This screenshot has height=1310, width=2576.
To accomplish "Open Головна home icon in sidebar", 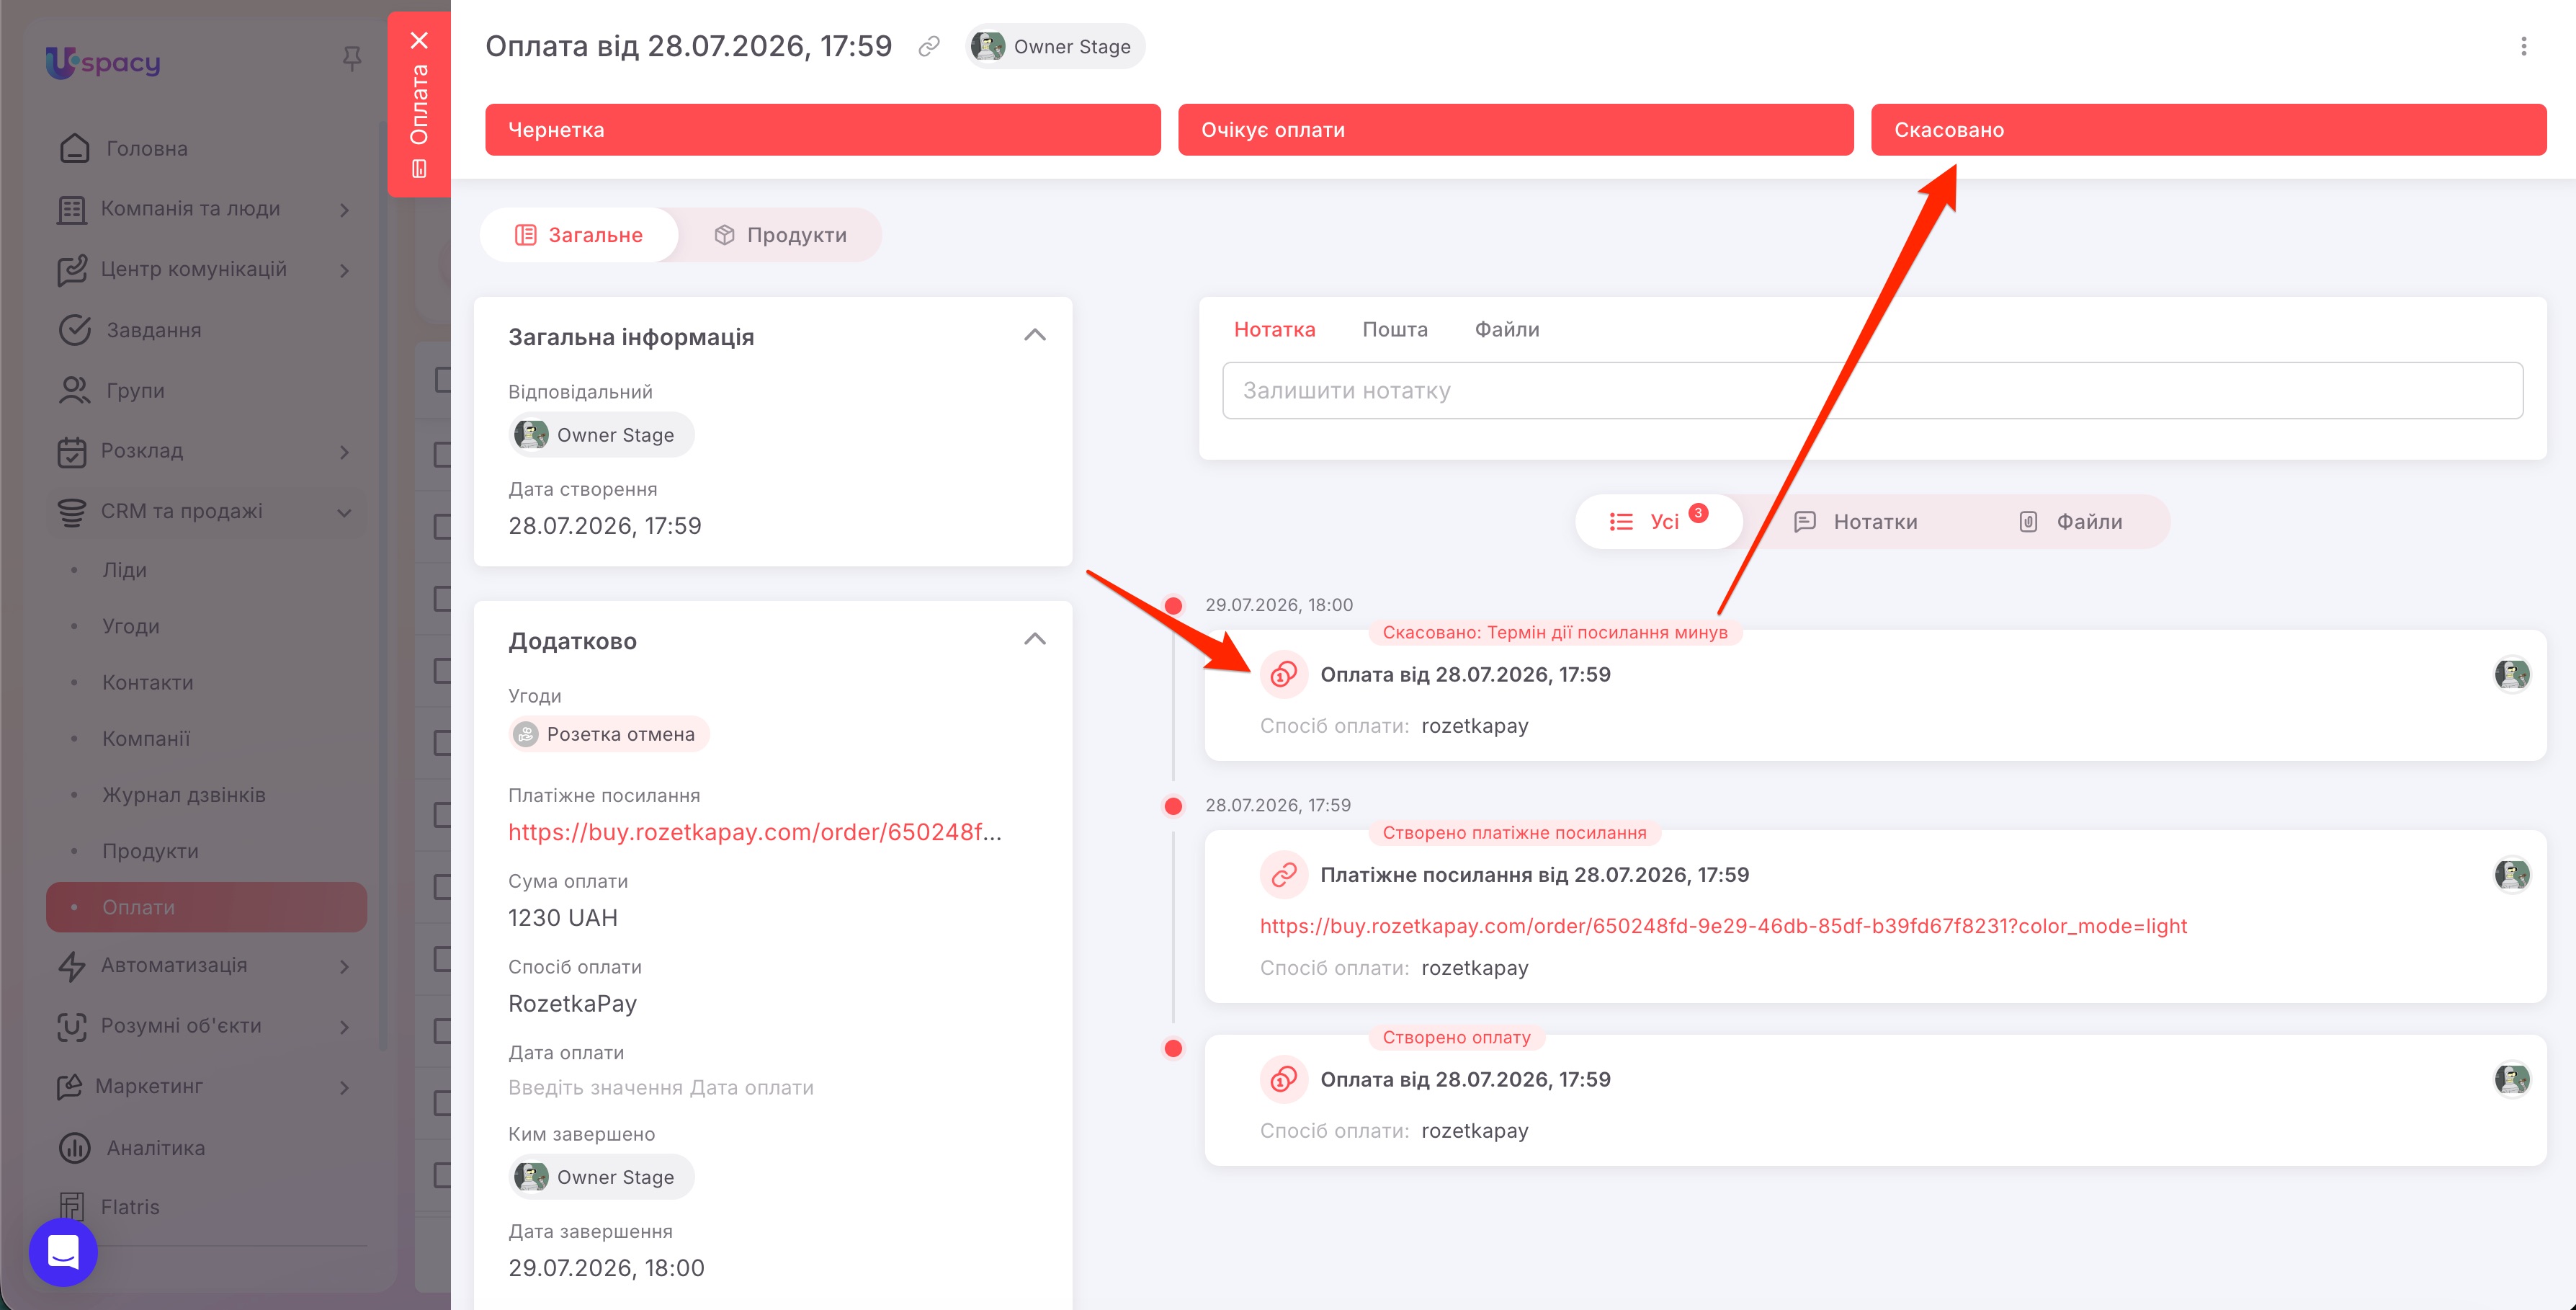I will [74, 148].
